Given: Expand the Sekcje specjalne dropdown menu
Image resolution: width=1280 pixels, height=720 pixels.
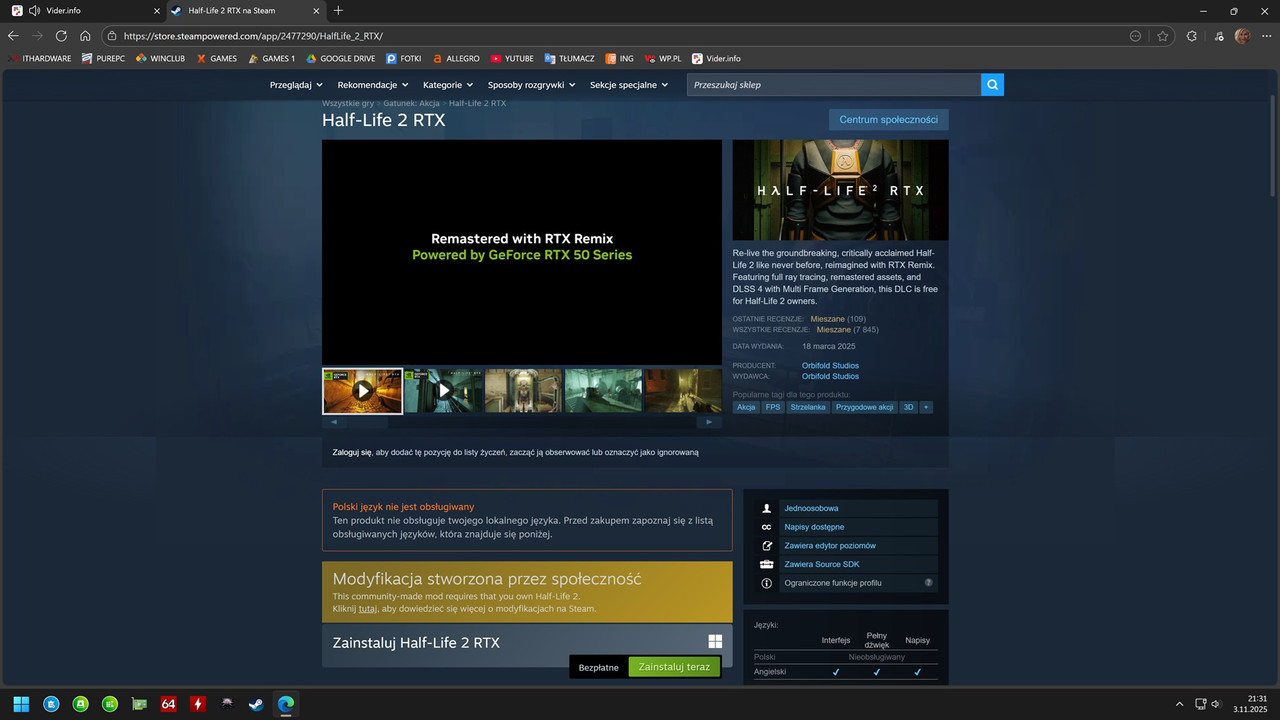Looking at the screenshot, I should (x=629, y=85).
